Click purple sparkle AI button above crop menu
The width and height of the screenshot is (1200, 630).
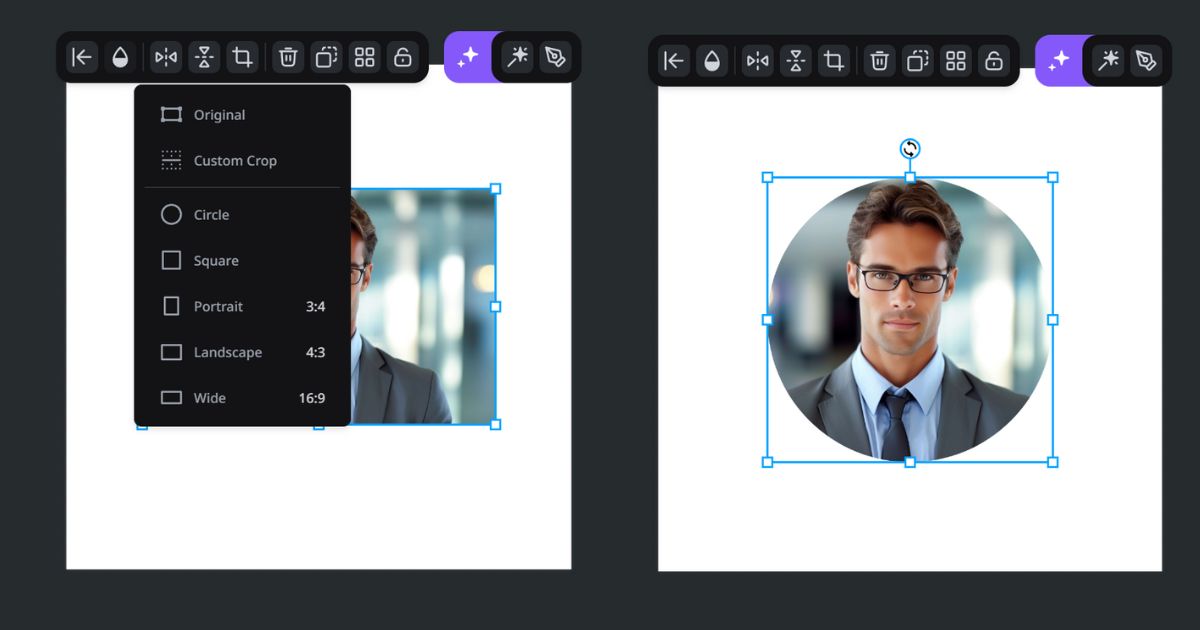pos(467,57)
